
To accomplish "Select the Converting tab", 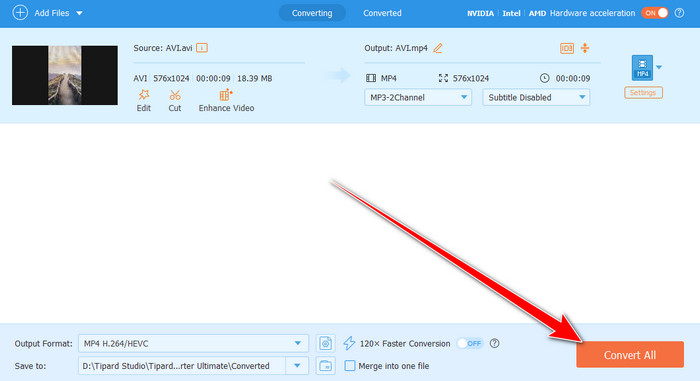I will (312, 13).
